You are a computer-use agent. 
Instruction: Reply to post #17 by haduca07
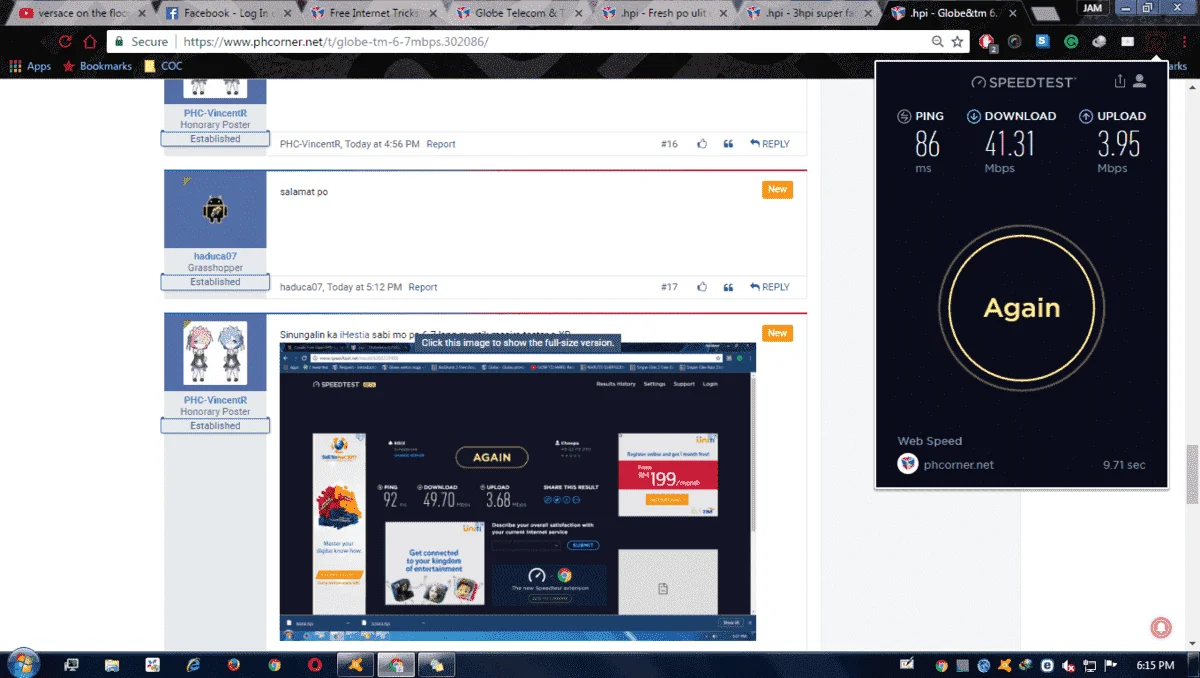pos(769,287)
